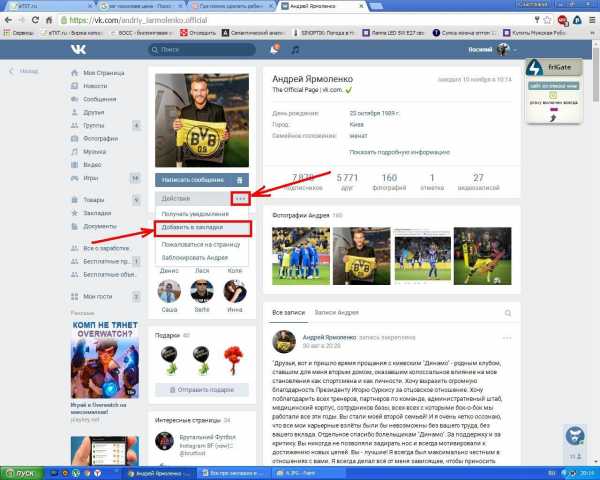Click the browser address bar

[x=293, y=20]
